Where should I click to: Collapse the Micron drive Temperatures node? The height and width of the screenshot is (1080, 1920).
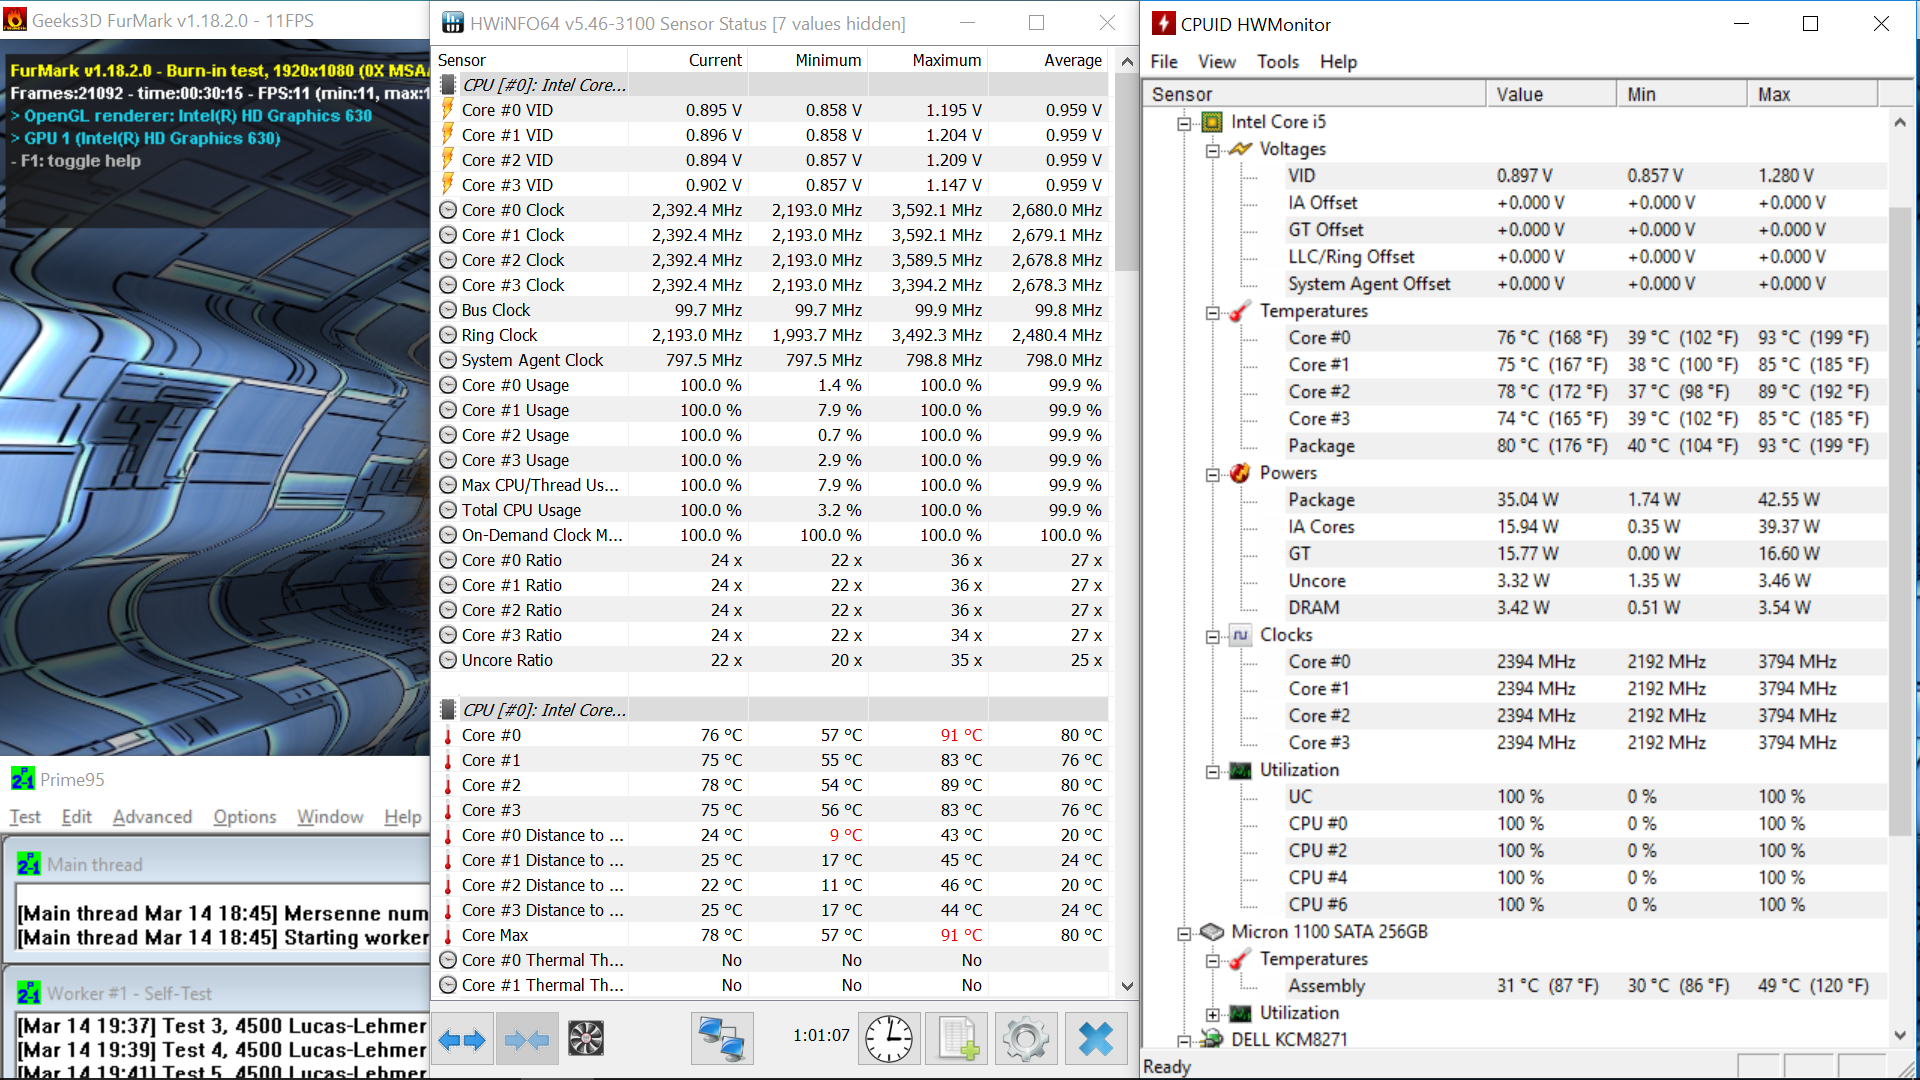(1212, 960)
